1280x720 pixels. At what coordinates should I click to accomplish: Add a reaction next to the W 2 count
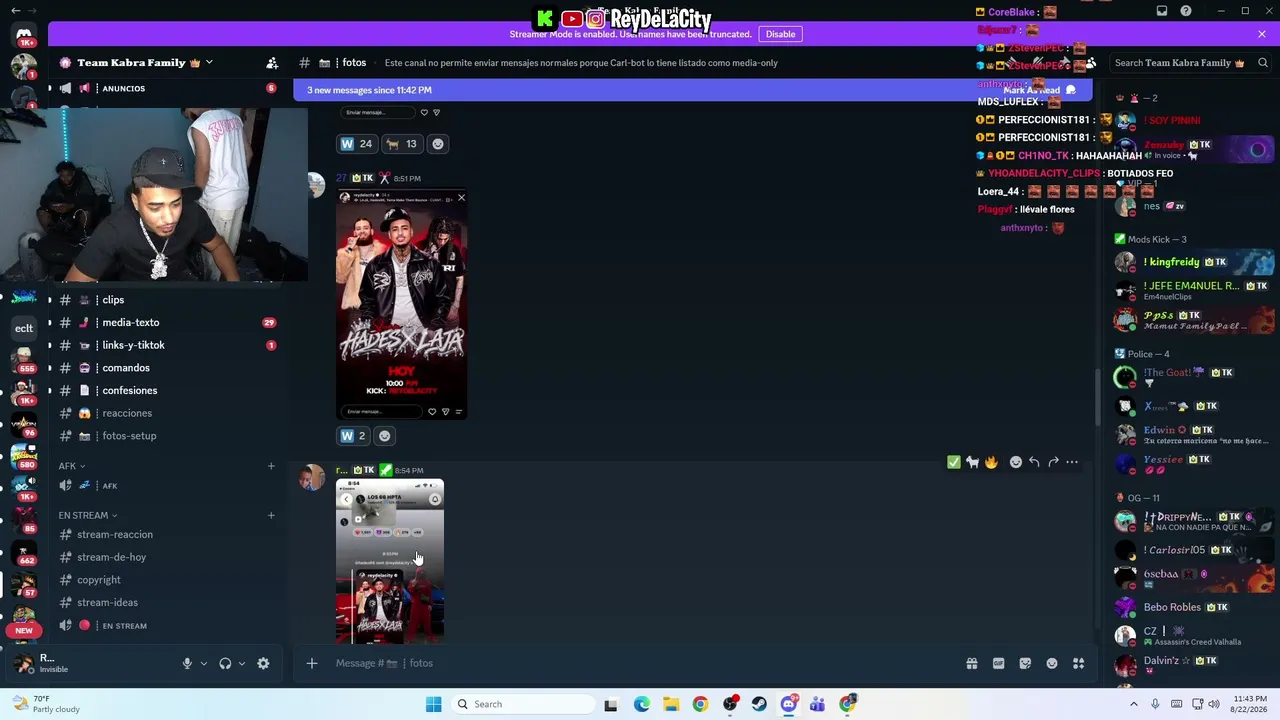(384, 436)
